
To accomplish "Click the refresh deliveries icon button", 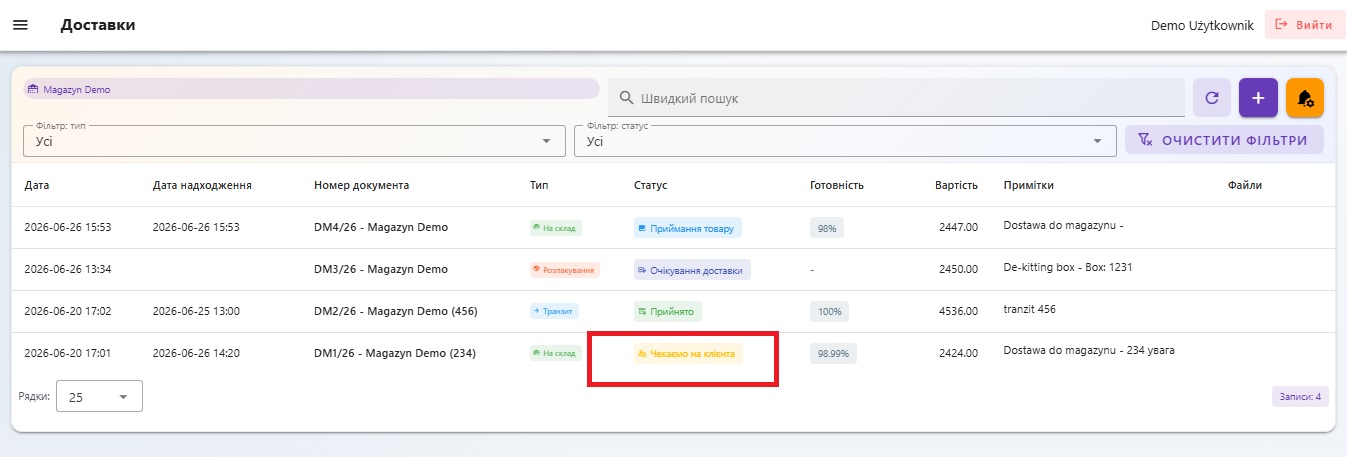I will 1212,98.
